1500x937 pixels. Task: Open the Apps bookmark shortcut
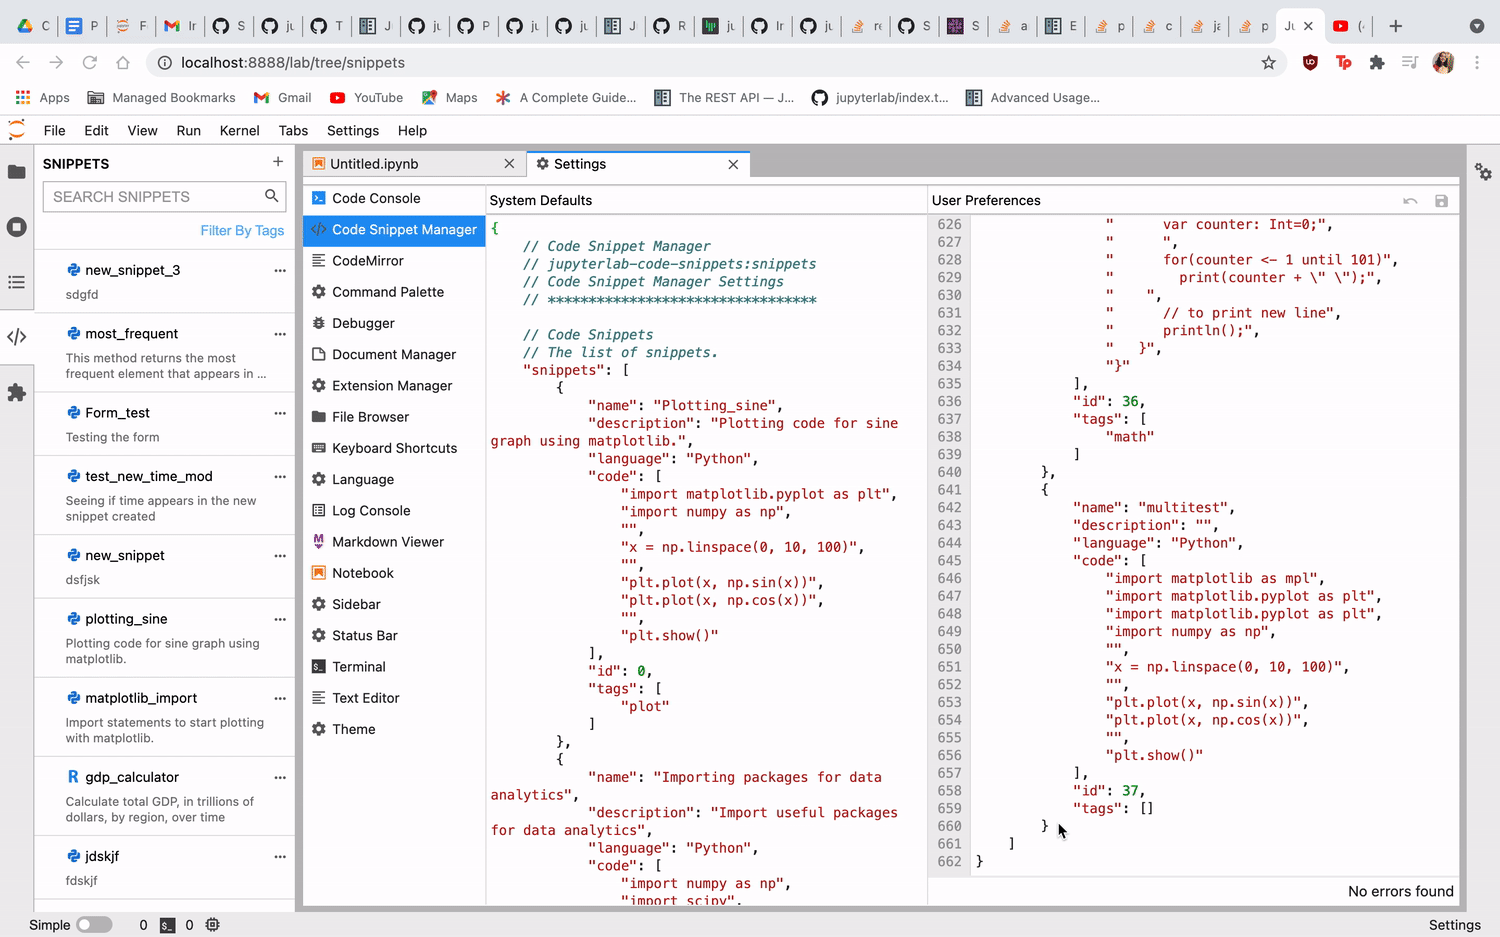[x=42, y=97]
